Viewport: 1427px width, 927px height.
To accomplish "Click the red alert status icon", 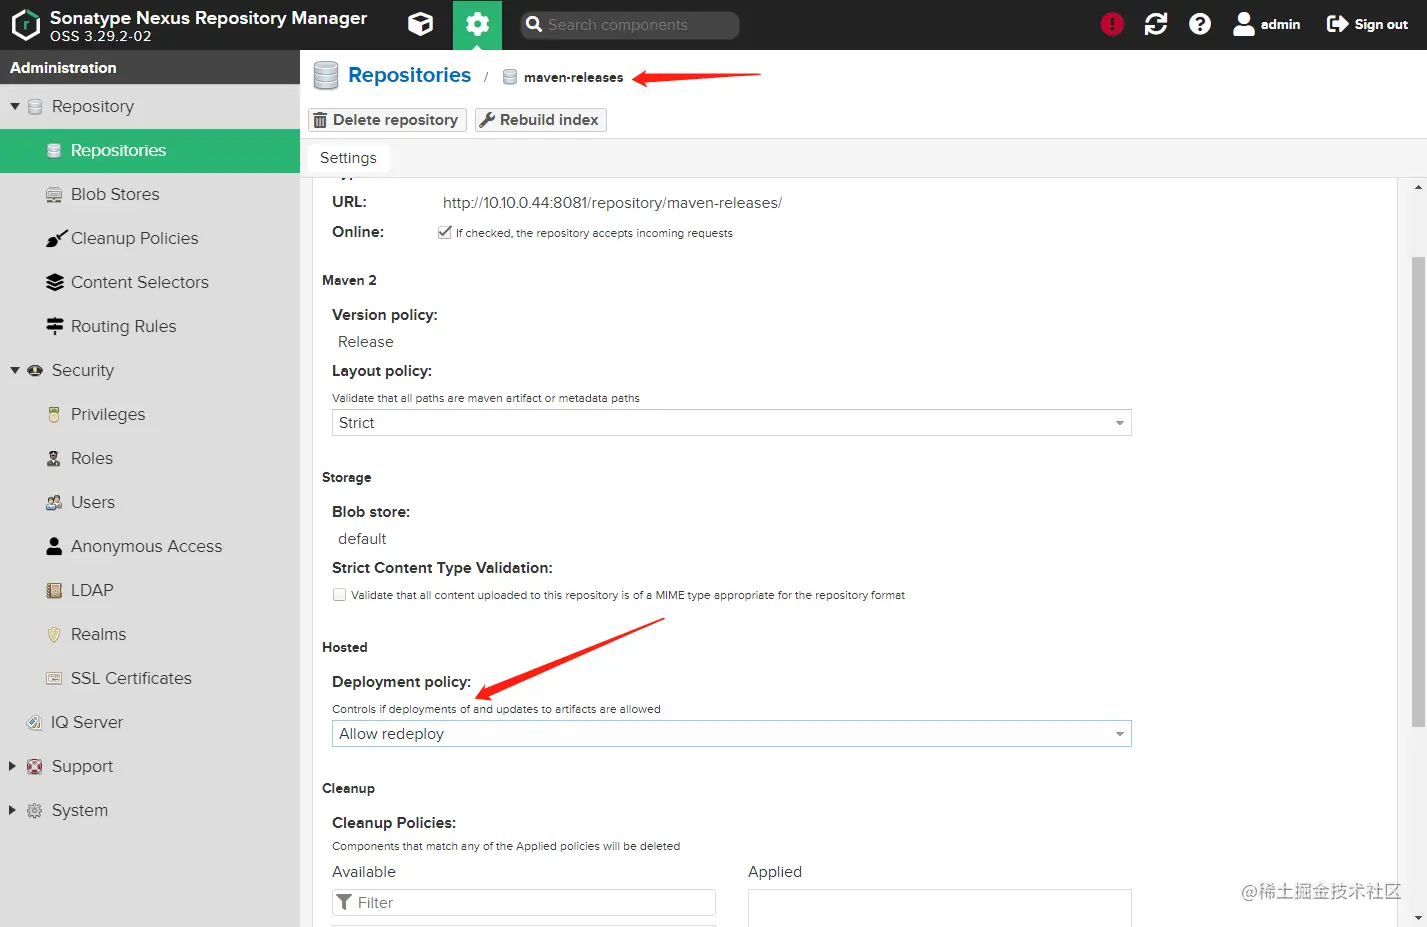I will coord(1112,25).
